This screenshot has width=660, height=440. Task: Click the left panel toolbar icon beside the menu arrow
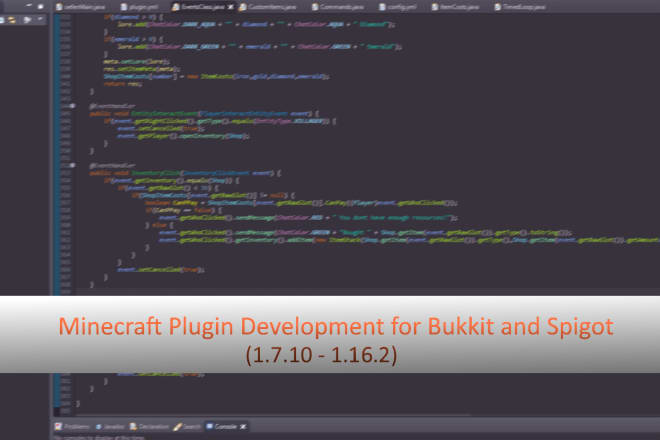[27, 20]
